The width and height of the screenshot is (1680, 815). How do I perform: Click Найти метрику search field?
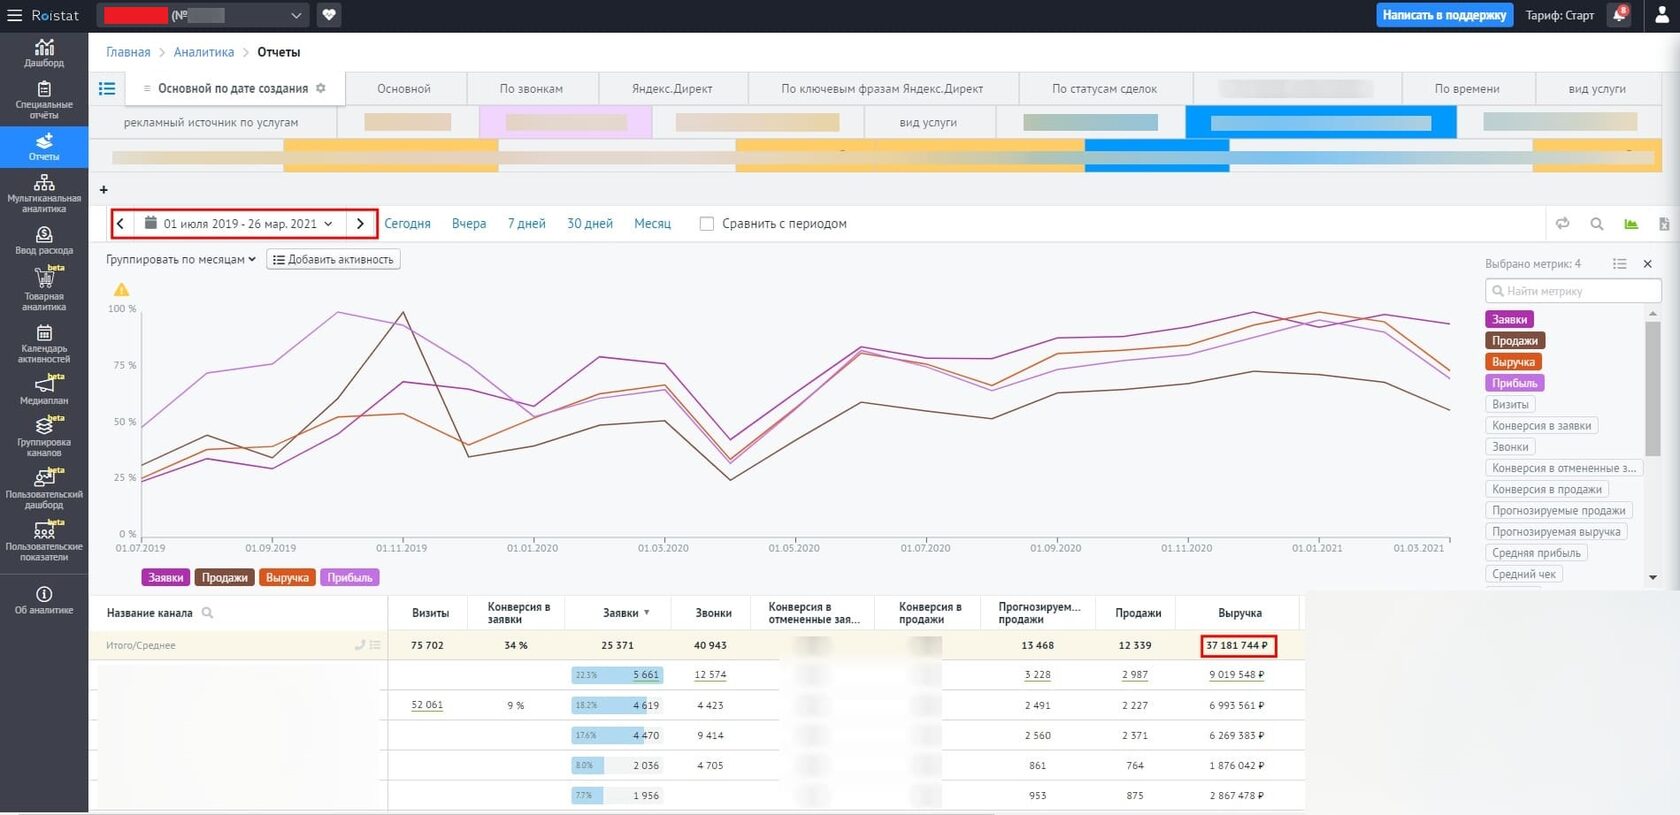1573,291
